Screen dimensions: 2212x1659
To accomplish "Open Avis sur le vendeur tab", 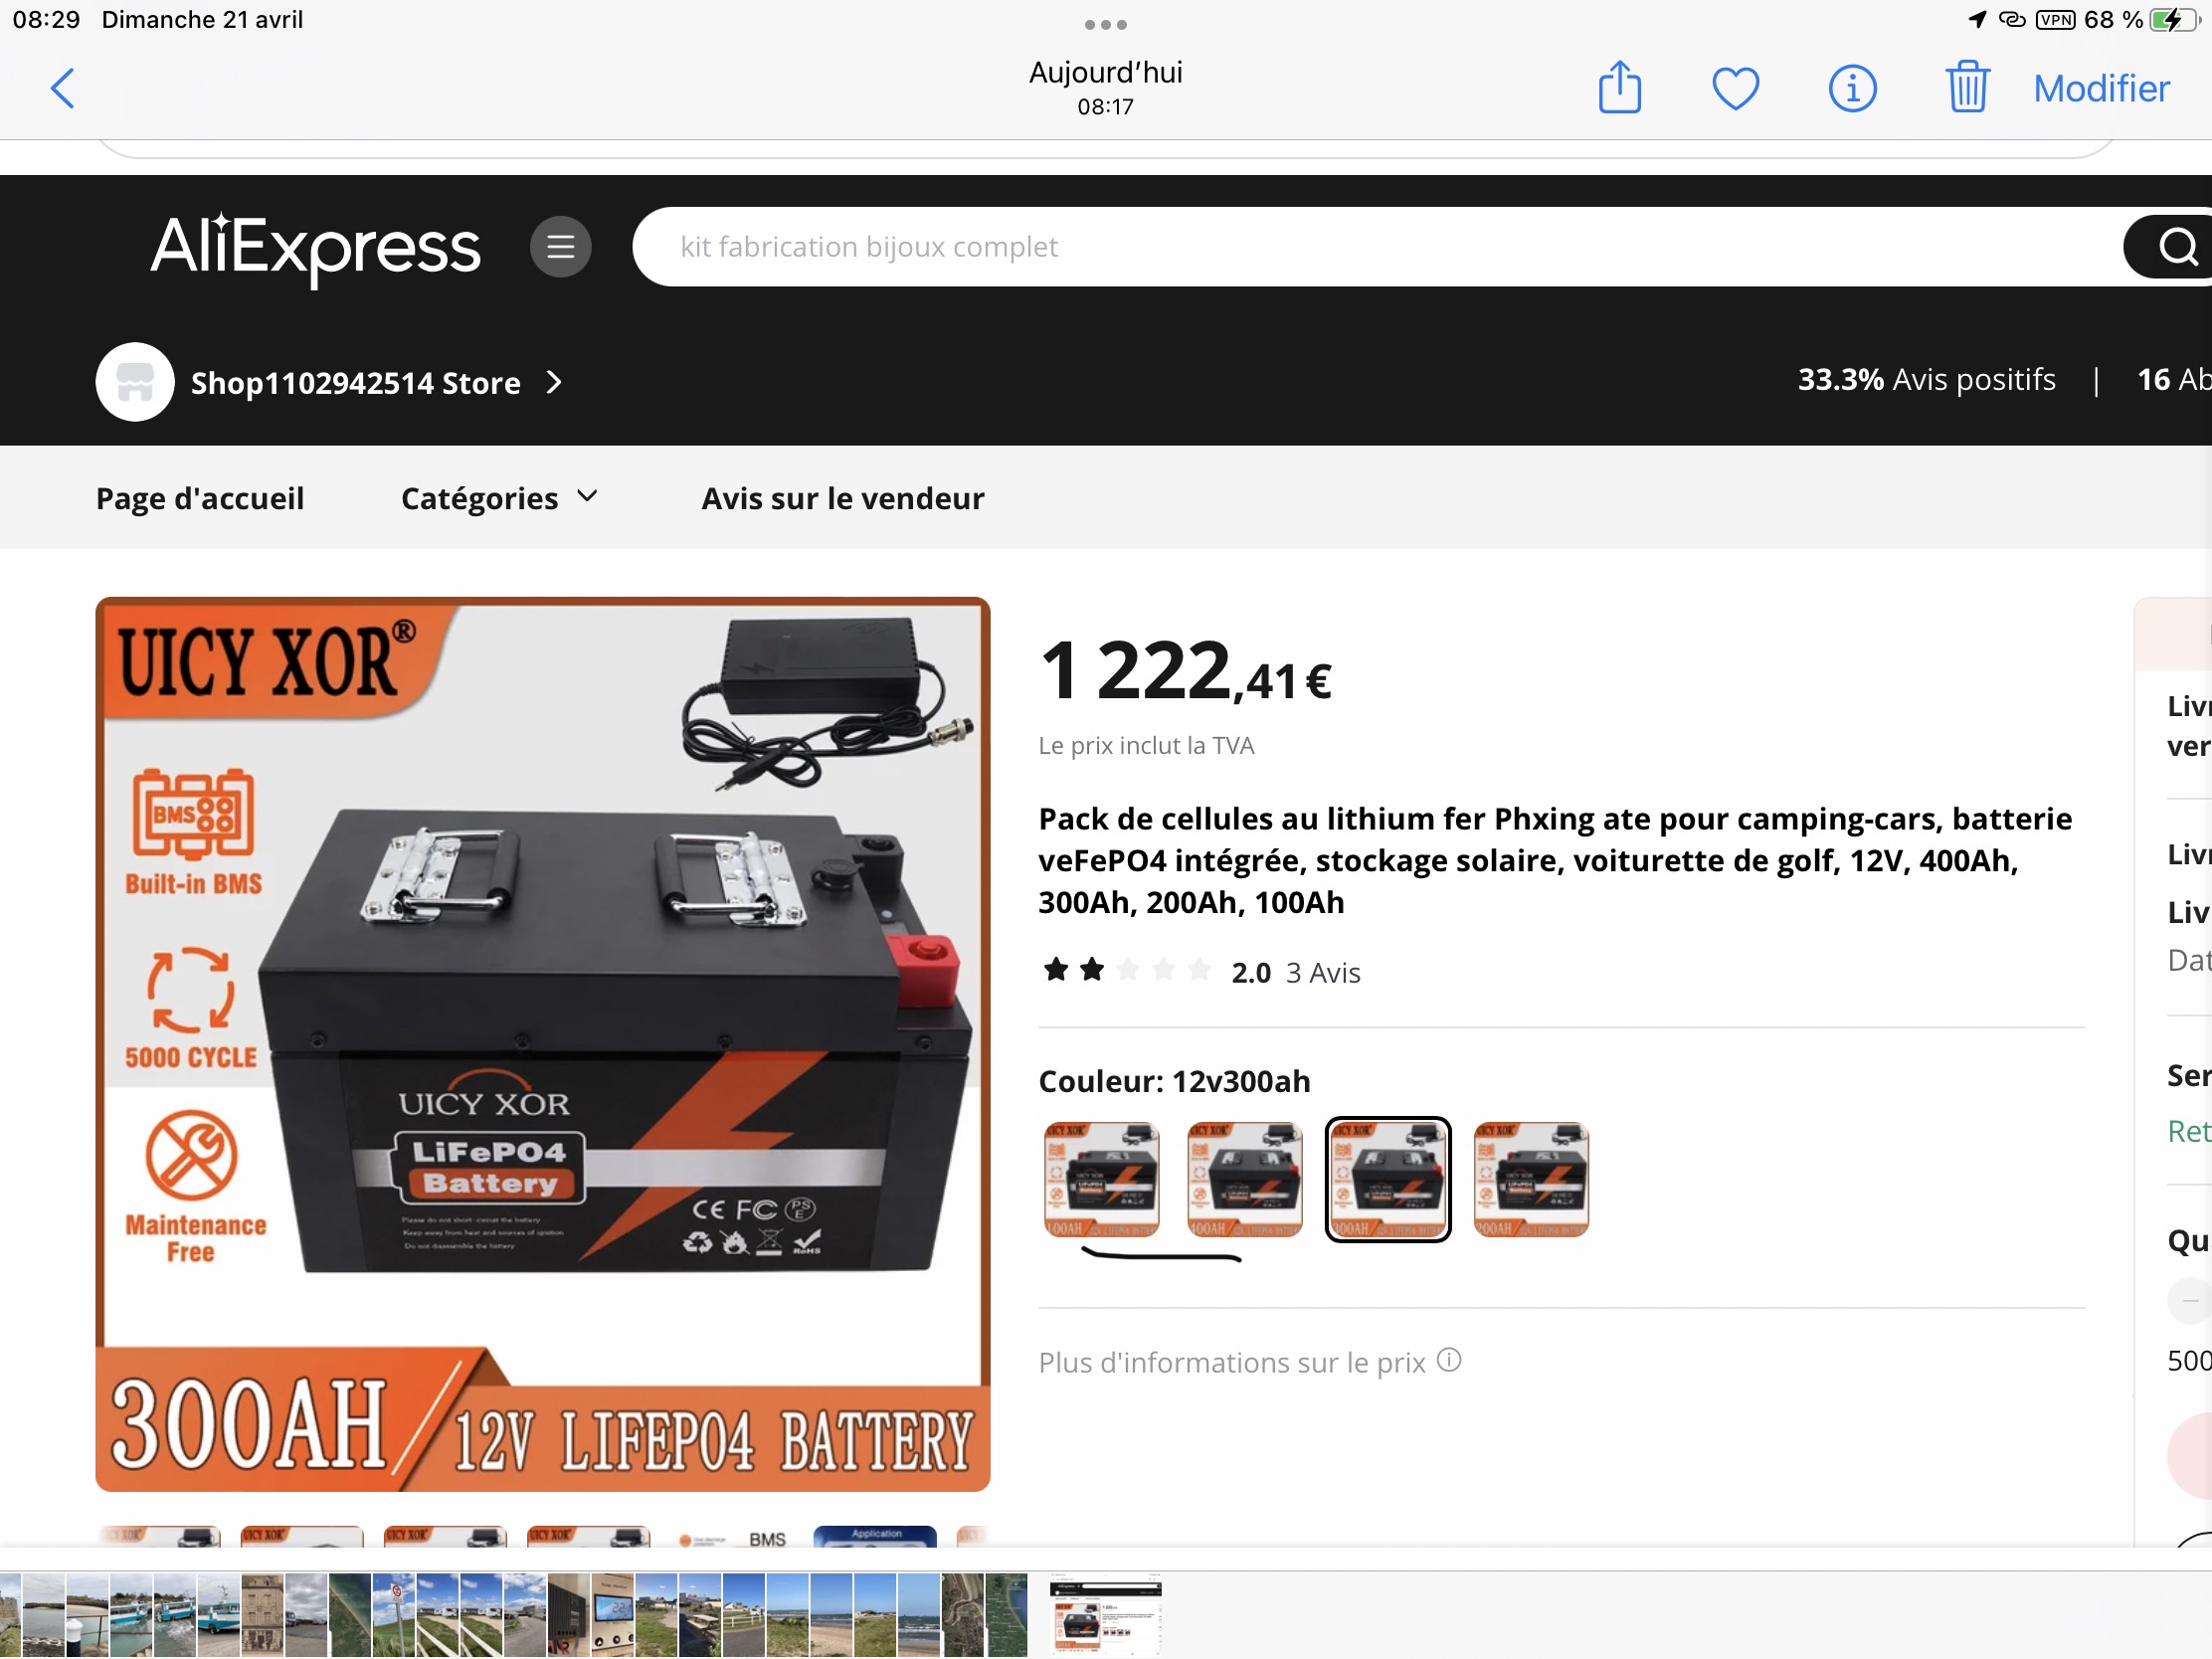I will (842, 498).
